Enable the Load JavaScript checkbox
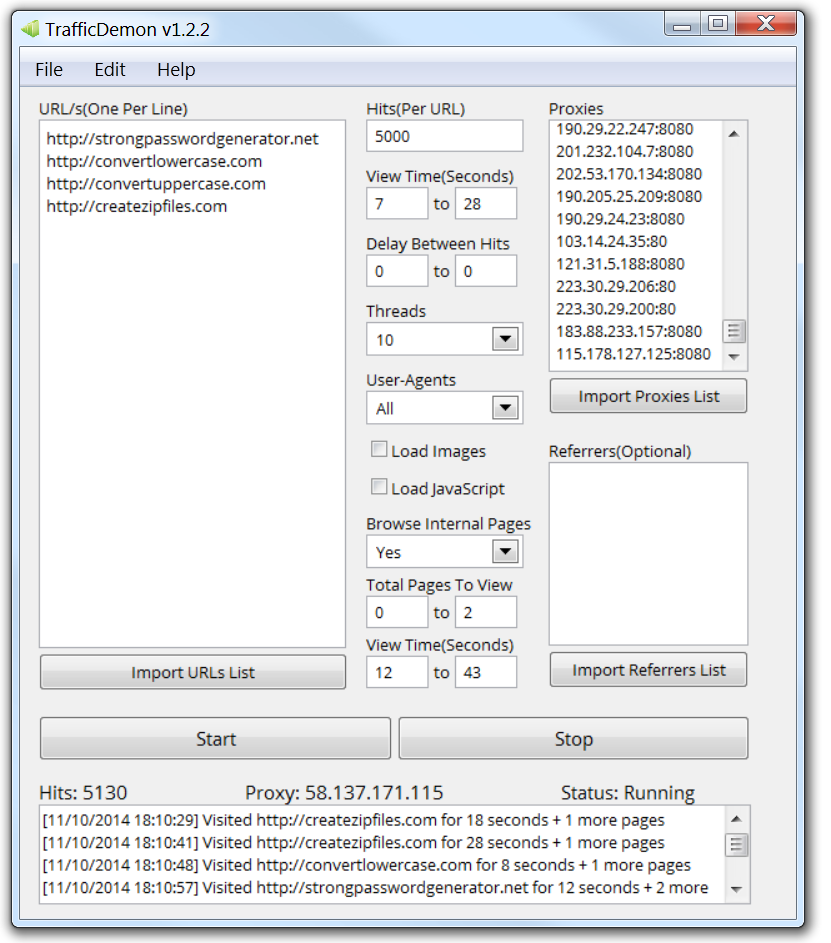Image resolution: width=831 pixels, height=943 pixels. click(x=379, y=487)
